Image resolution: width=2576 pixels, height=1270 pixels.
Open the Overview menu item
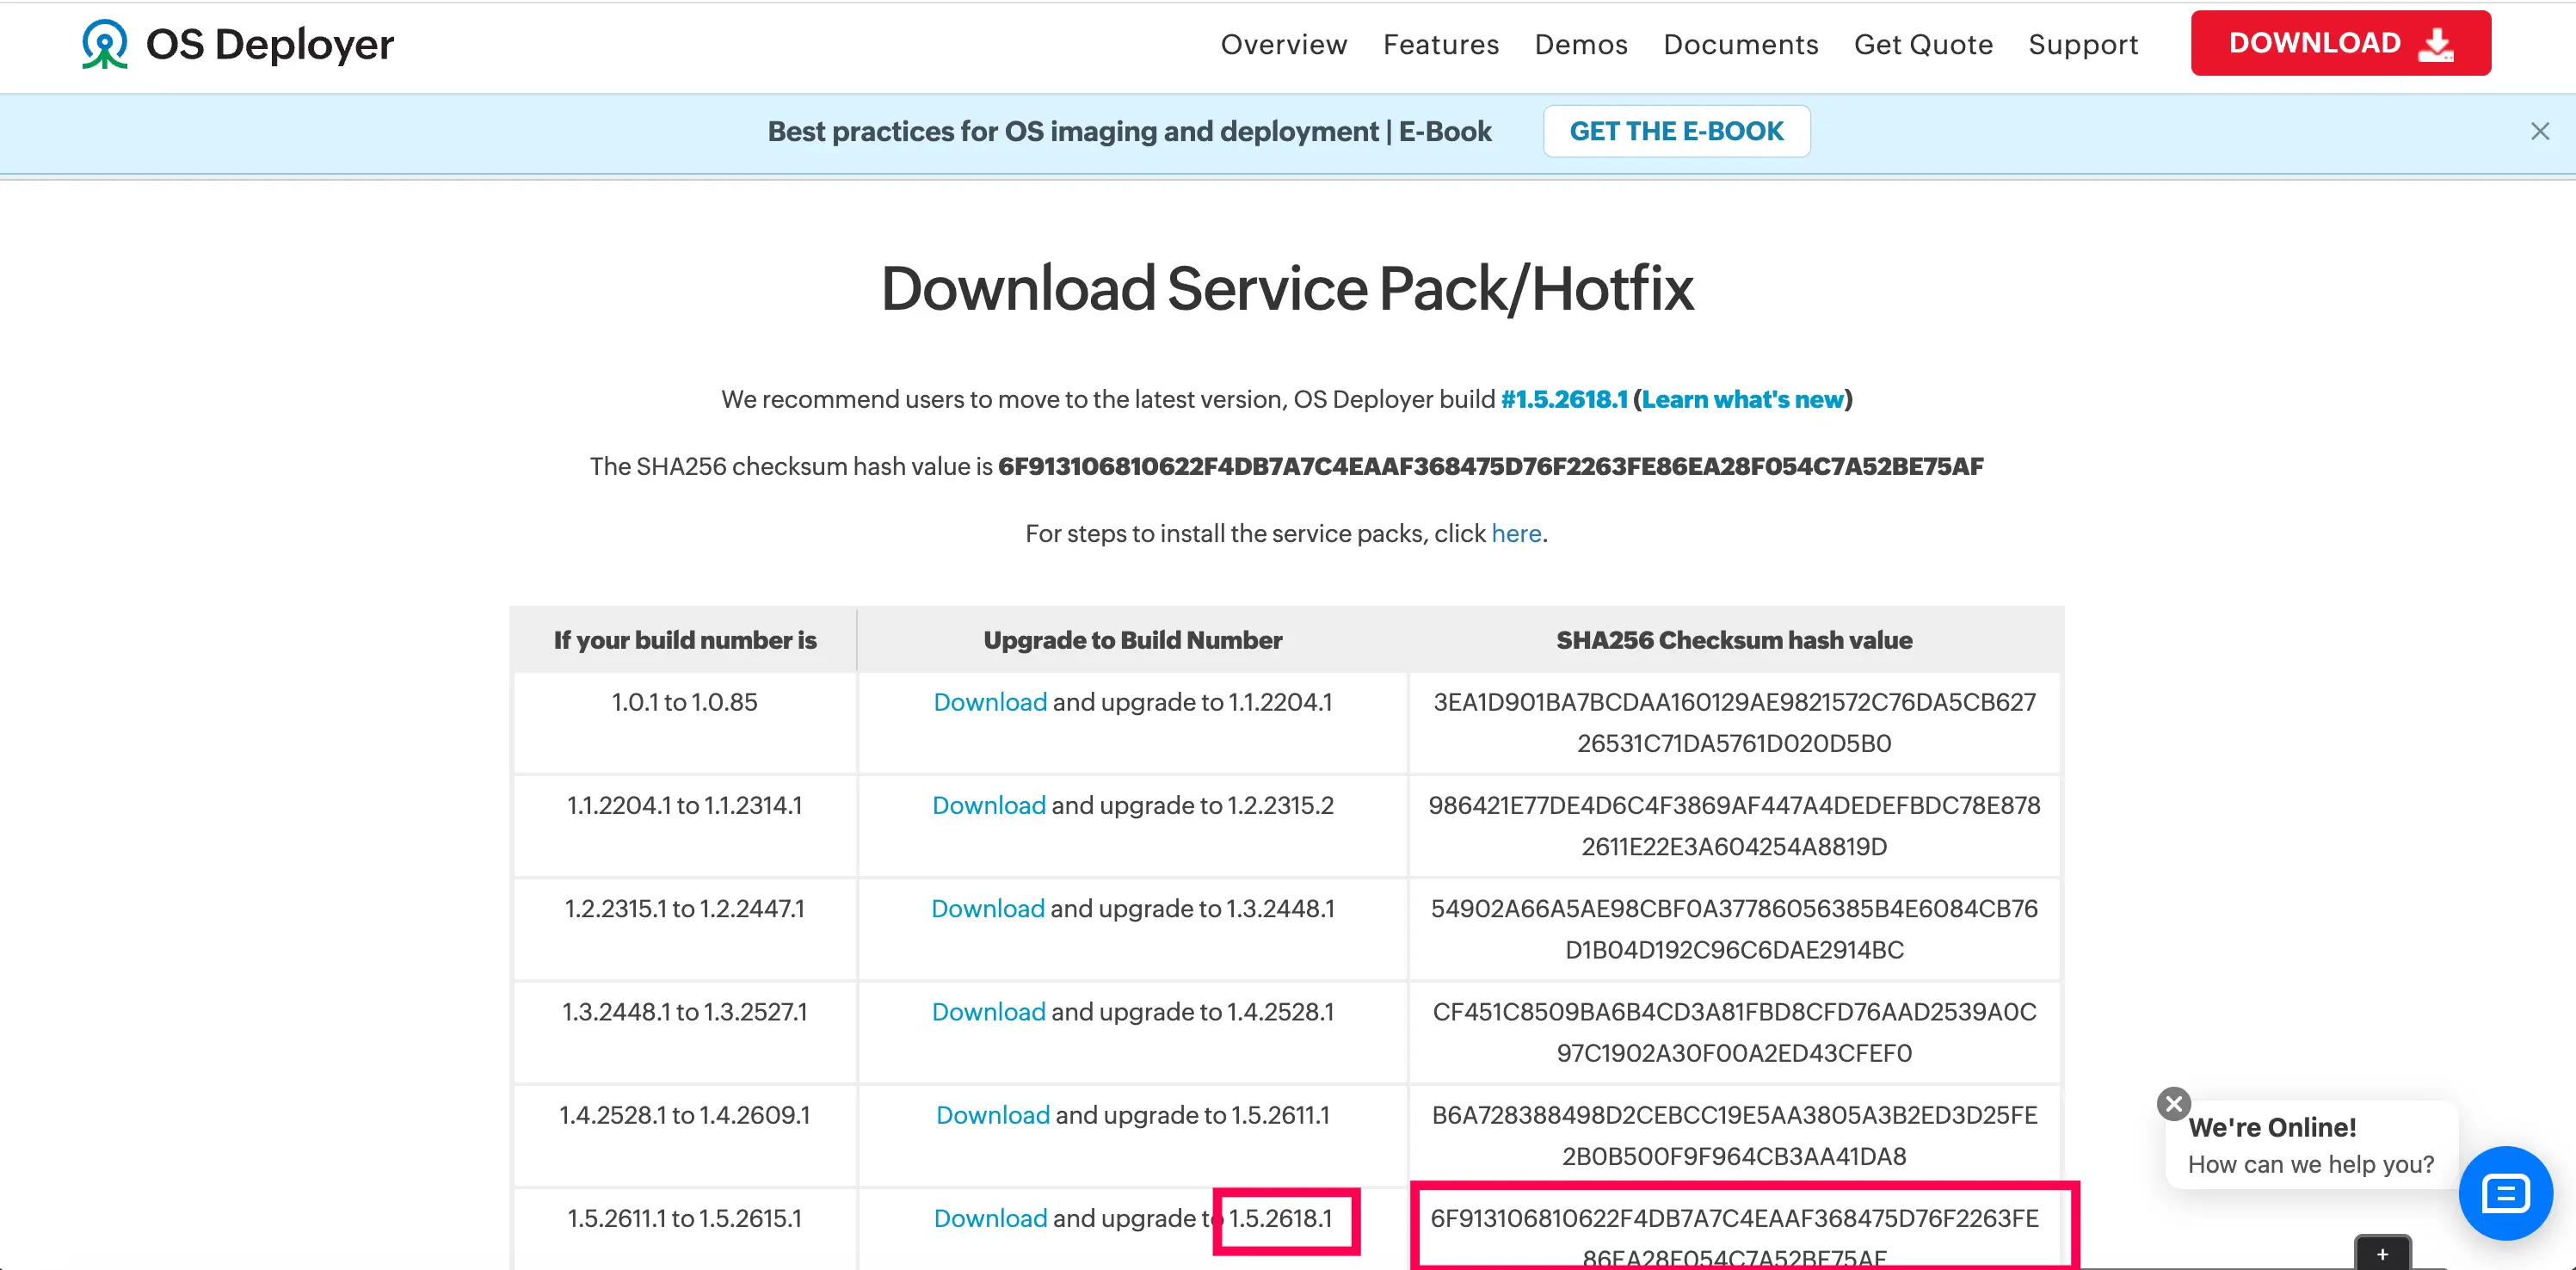(x=1284, y=44)
